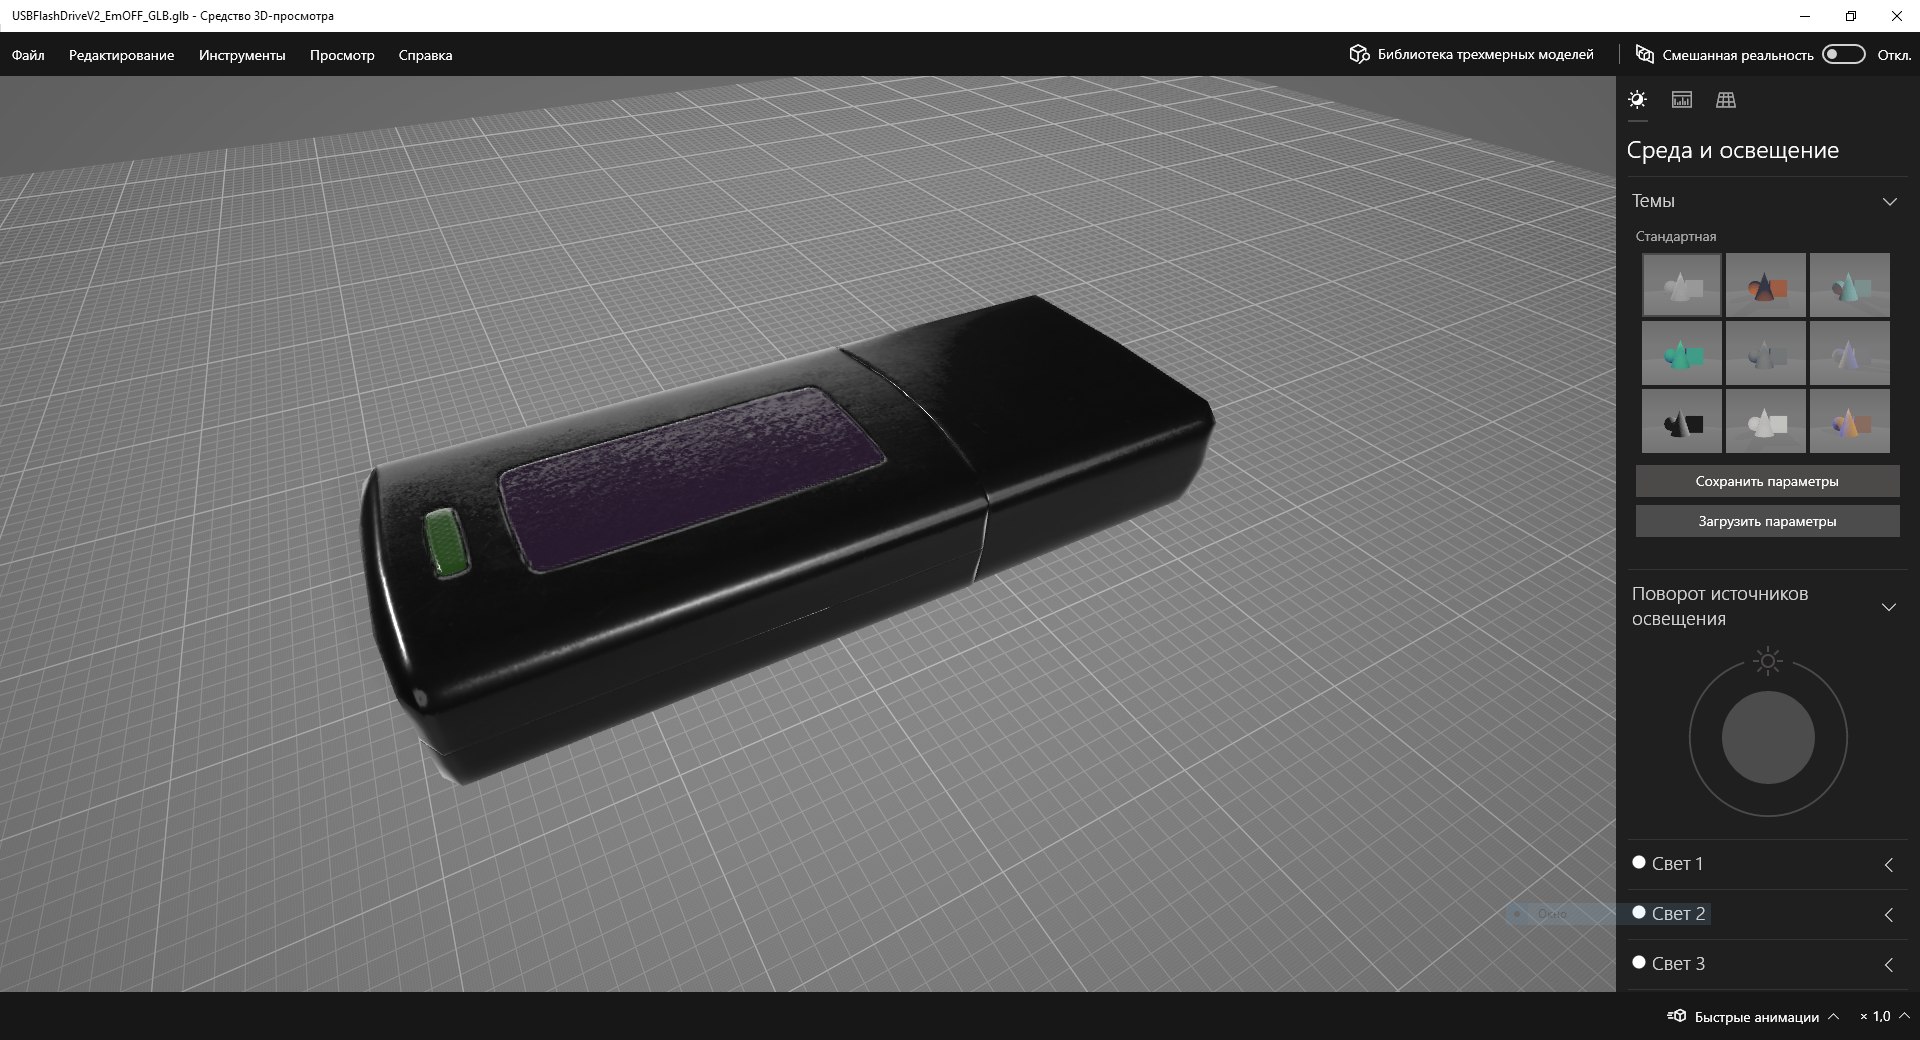This screenshot has width=1920, height=1040.
Task: Open the Редактирование menu
Action: (121, 55)
